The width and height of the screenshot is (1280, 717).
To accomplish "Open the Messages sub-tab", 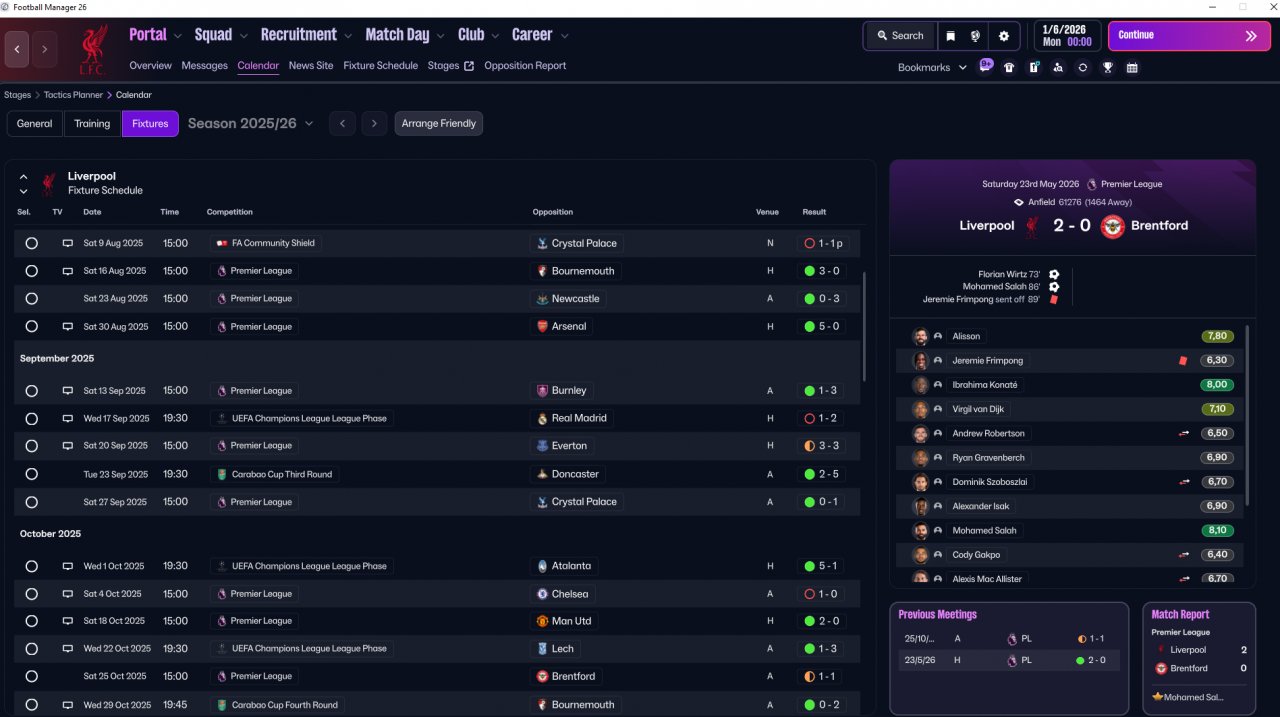I will pyautogui.click(x=204, y=66).
